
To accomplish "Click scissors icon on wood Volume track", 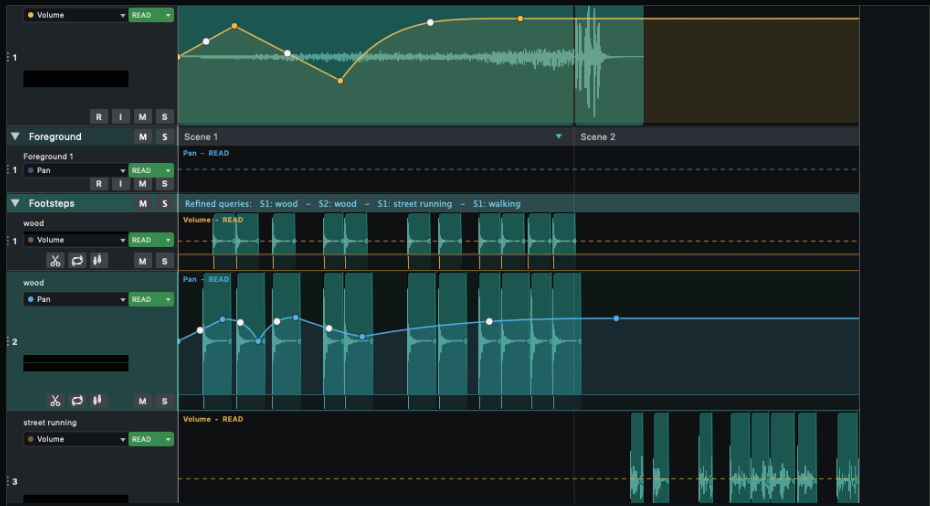I will click(55, 260).
